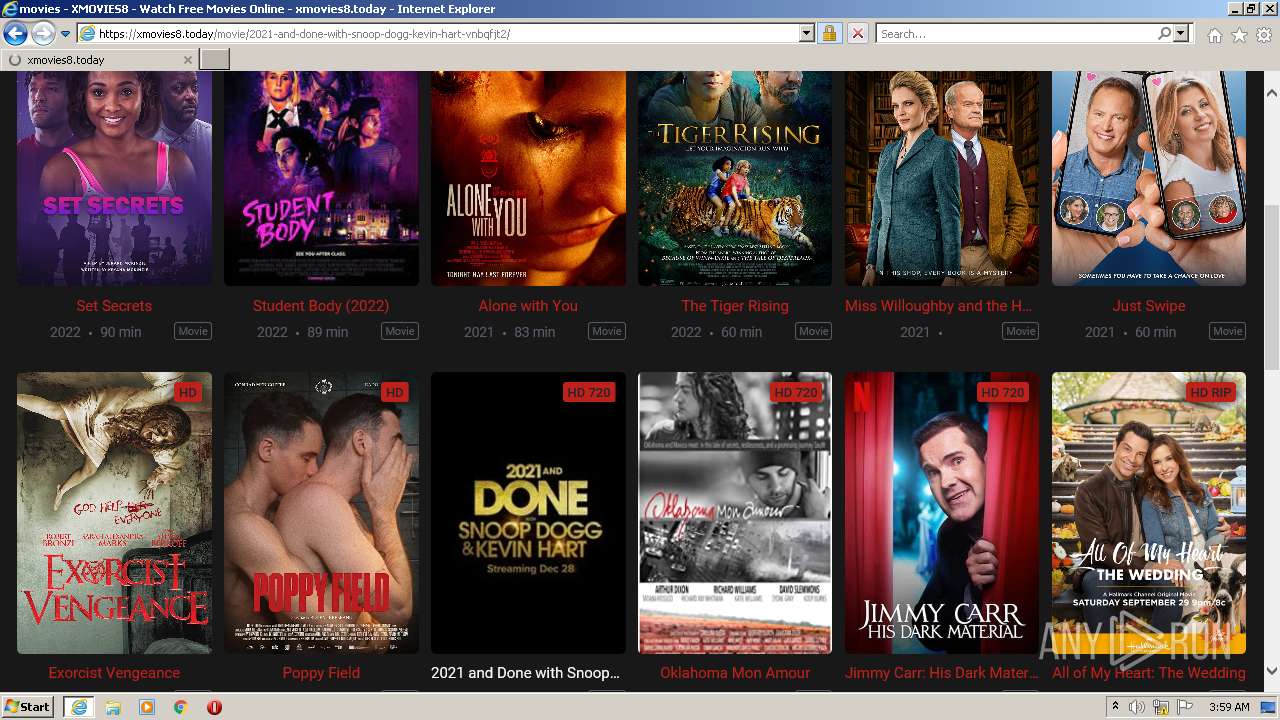
Task: Click the Movie badge under Student Body
Action: coord(400,331)
